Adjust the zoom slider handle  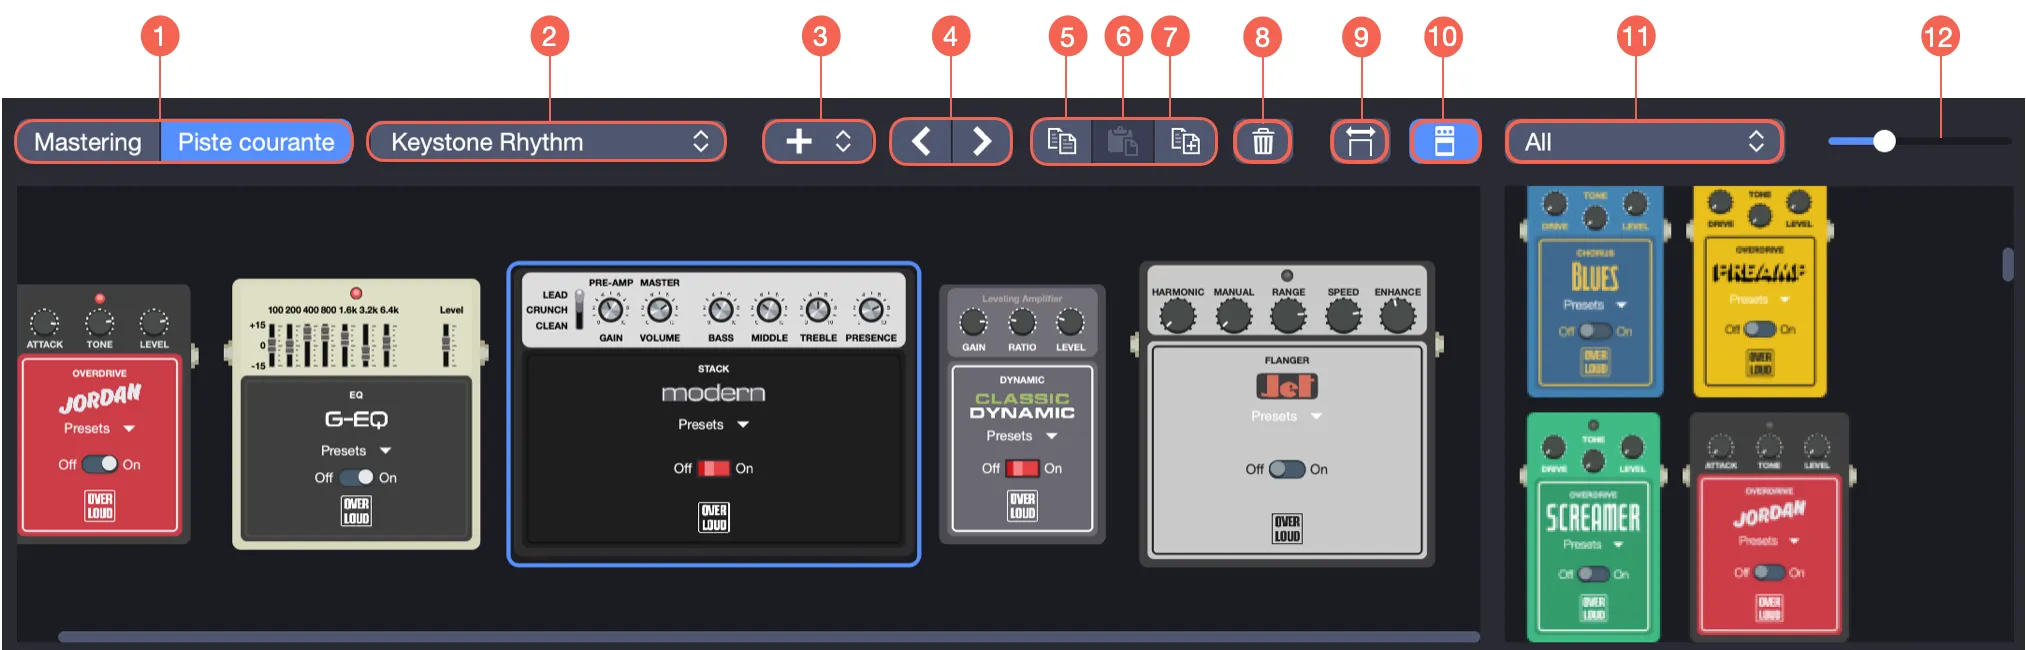click(x=1884, y=141)
